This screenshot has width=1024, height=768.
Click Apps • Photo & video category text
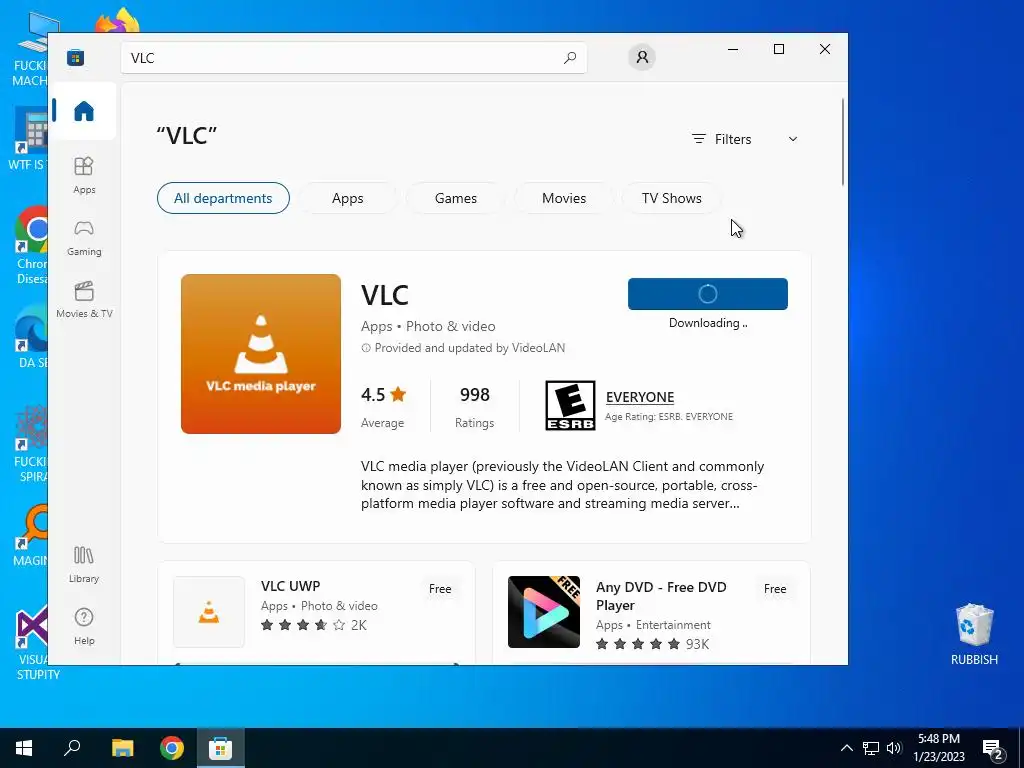click(428, 326)
